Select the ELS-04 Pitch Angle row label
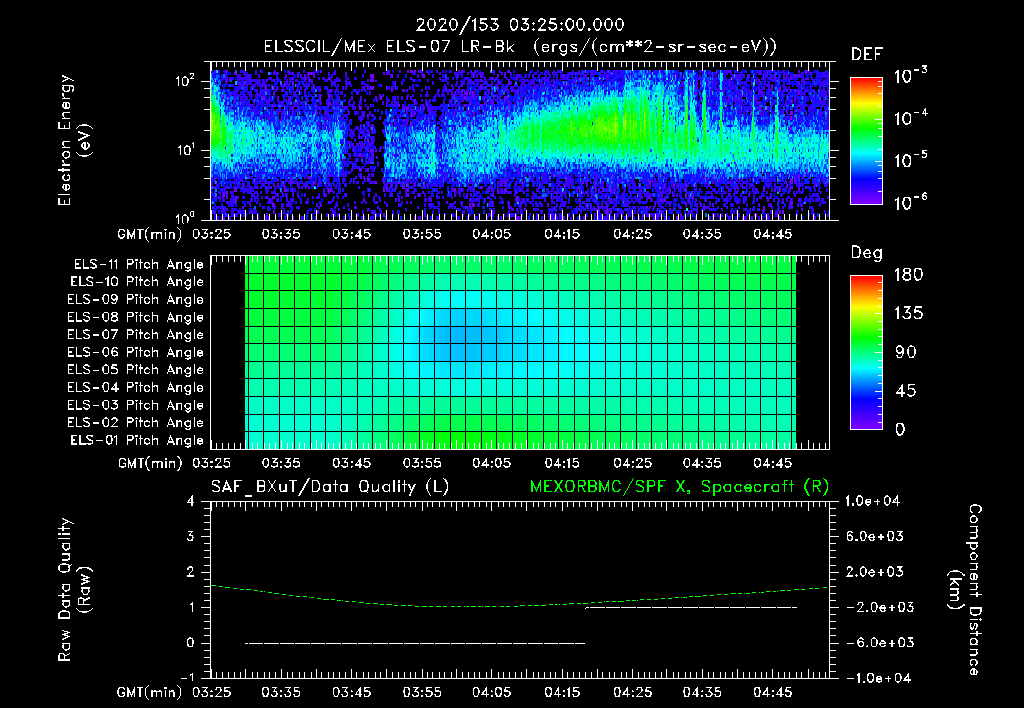The height and width of the screenshot is (708, 1024). click(x=136, y=387)
